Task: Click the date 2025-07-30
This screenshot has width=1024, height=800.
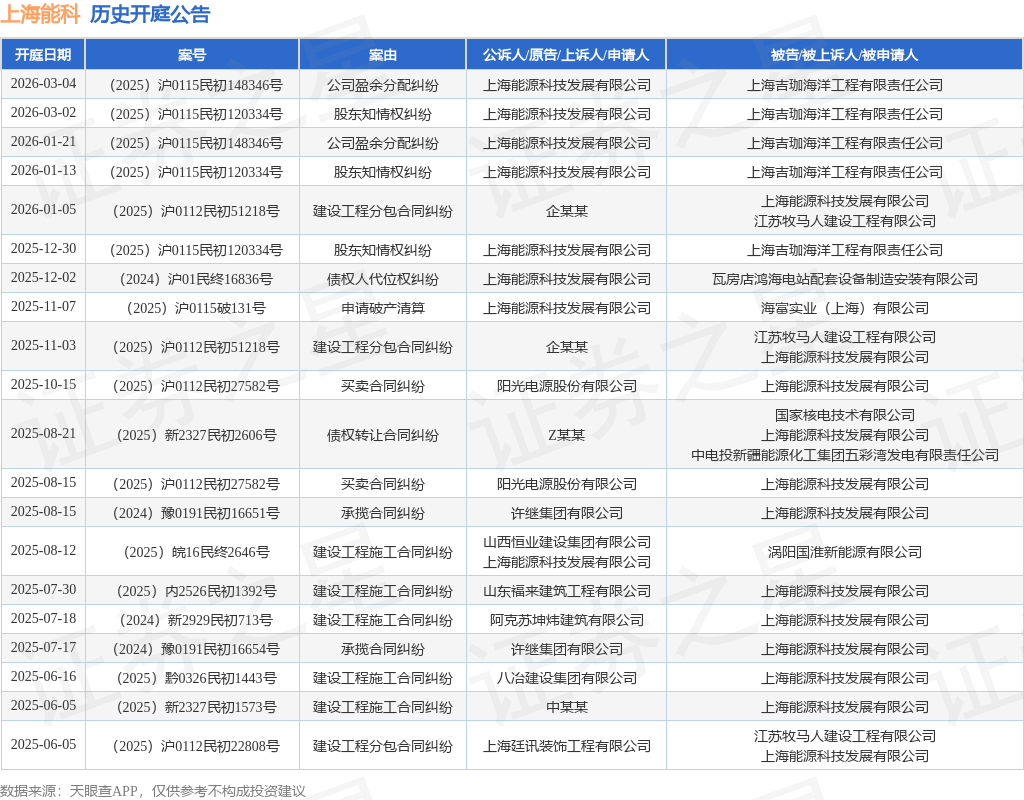Action: point(43,589)
